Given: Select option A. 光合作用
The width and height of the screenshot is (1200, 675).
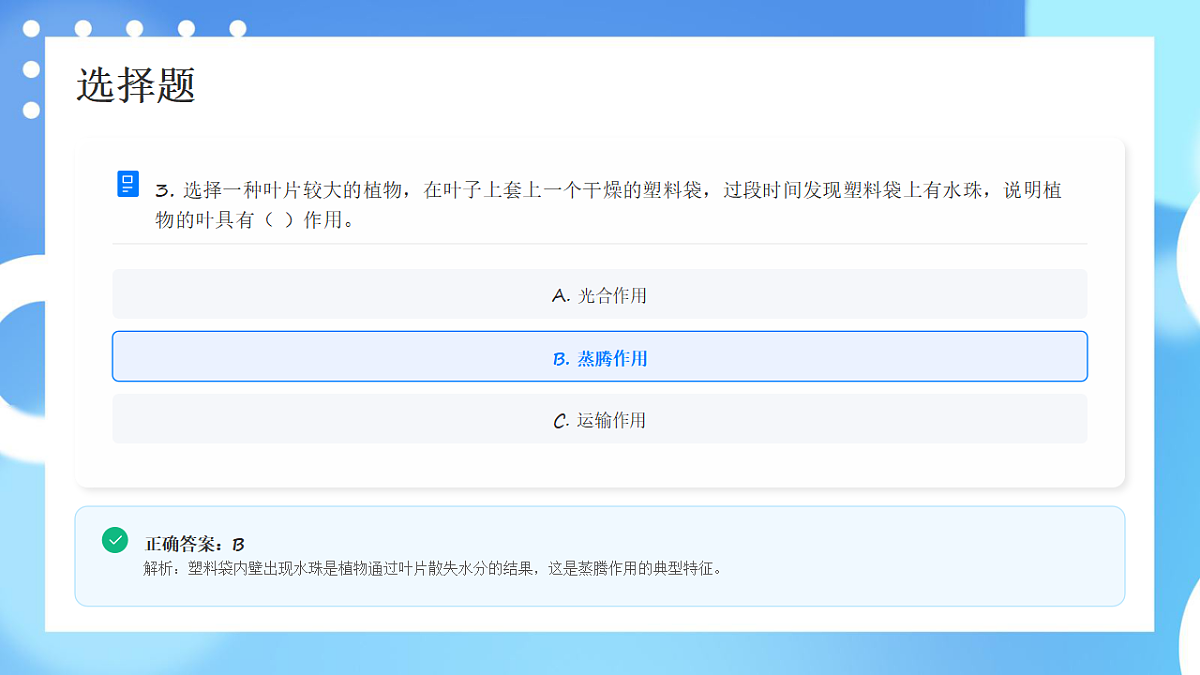Looking at the screenshot, I should click(599, 294).
